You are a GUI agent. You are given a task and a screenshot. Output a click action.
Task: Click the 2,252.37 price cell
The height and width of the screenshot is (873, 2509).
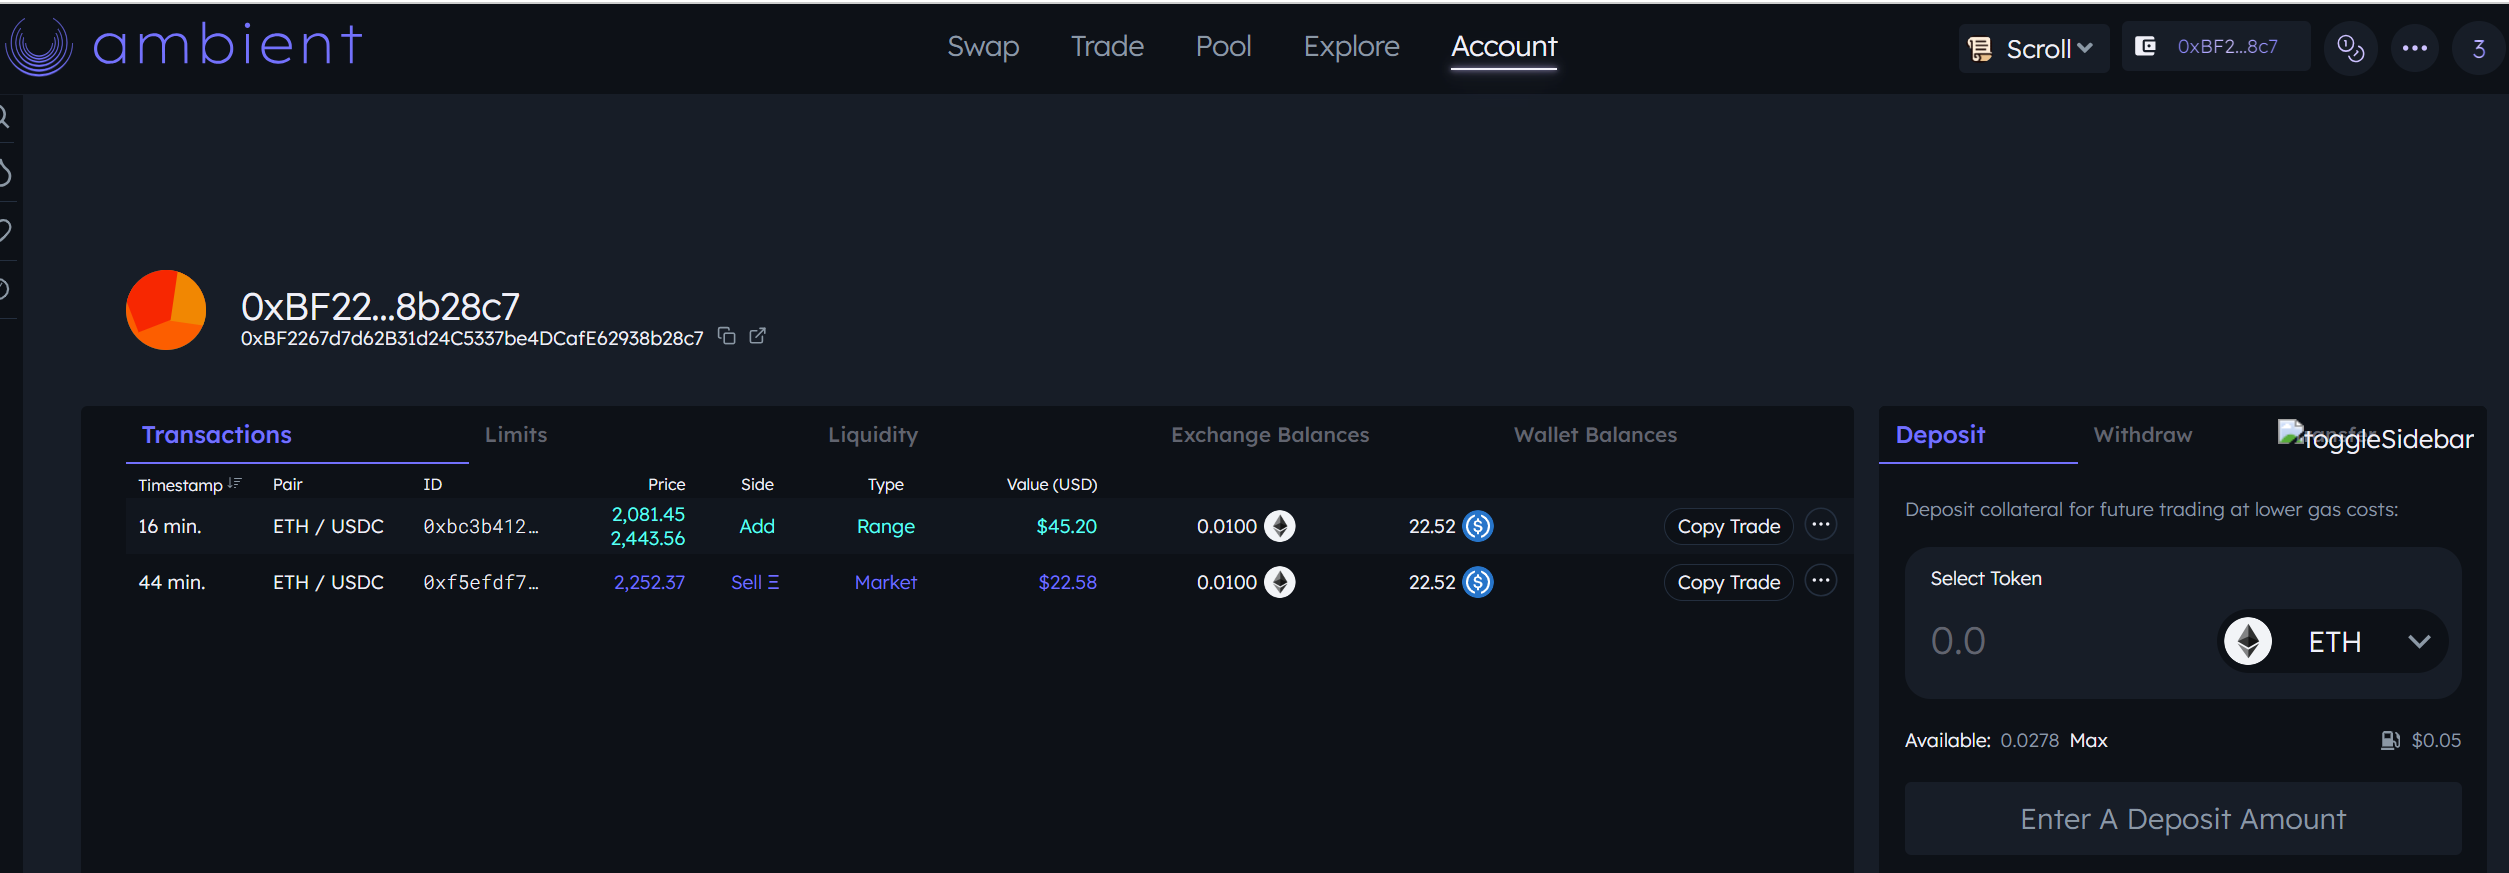pos(649,582)
